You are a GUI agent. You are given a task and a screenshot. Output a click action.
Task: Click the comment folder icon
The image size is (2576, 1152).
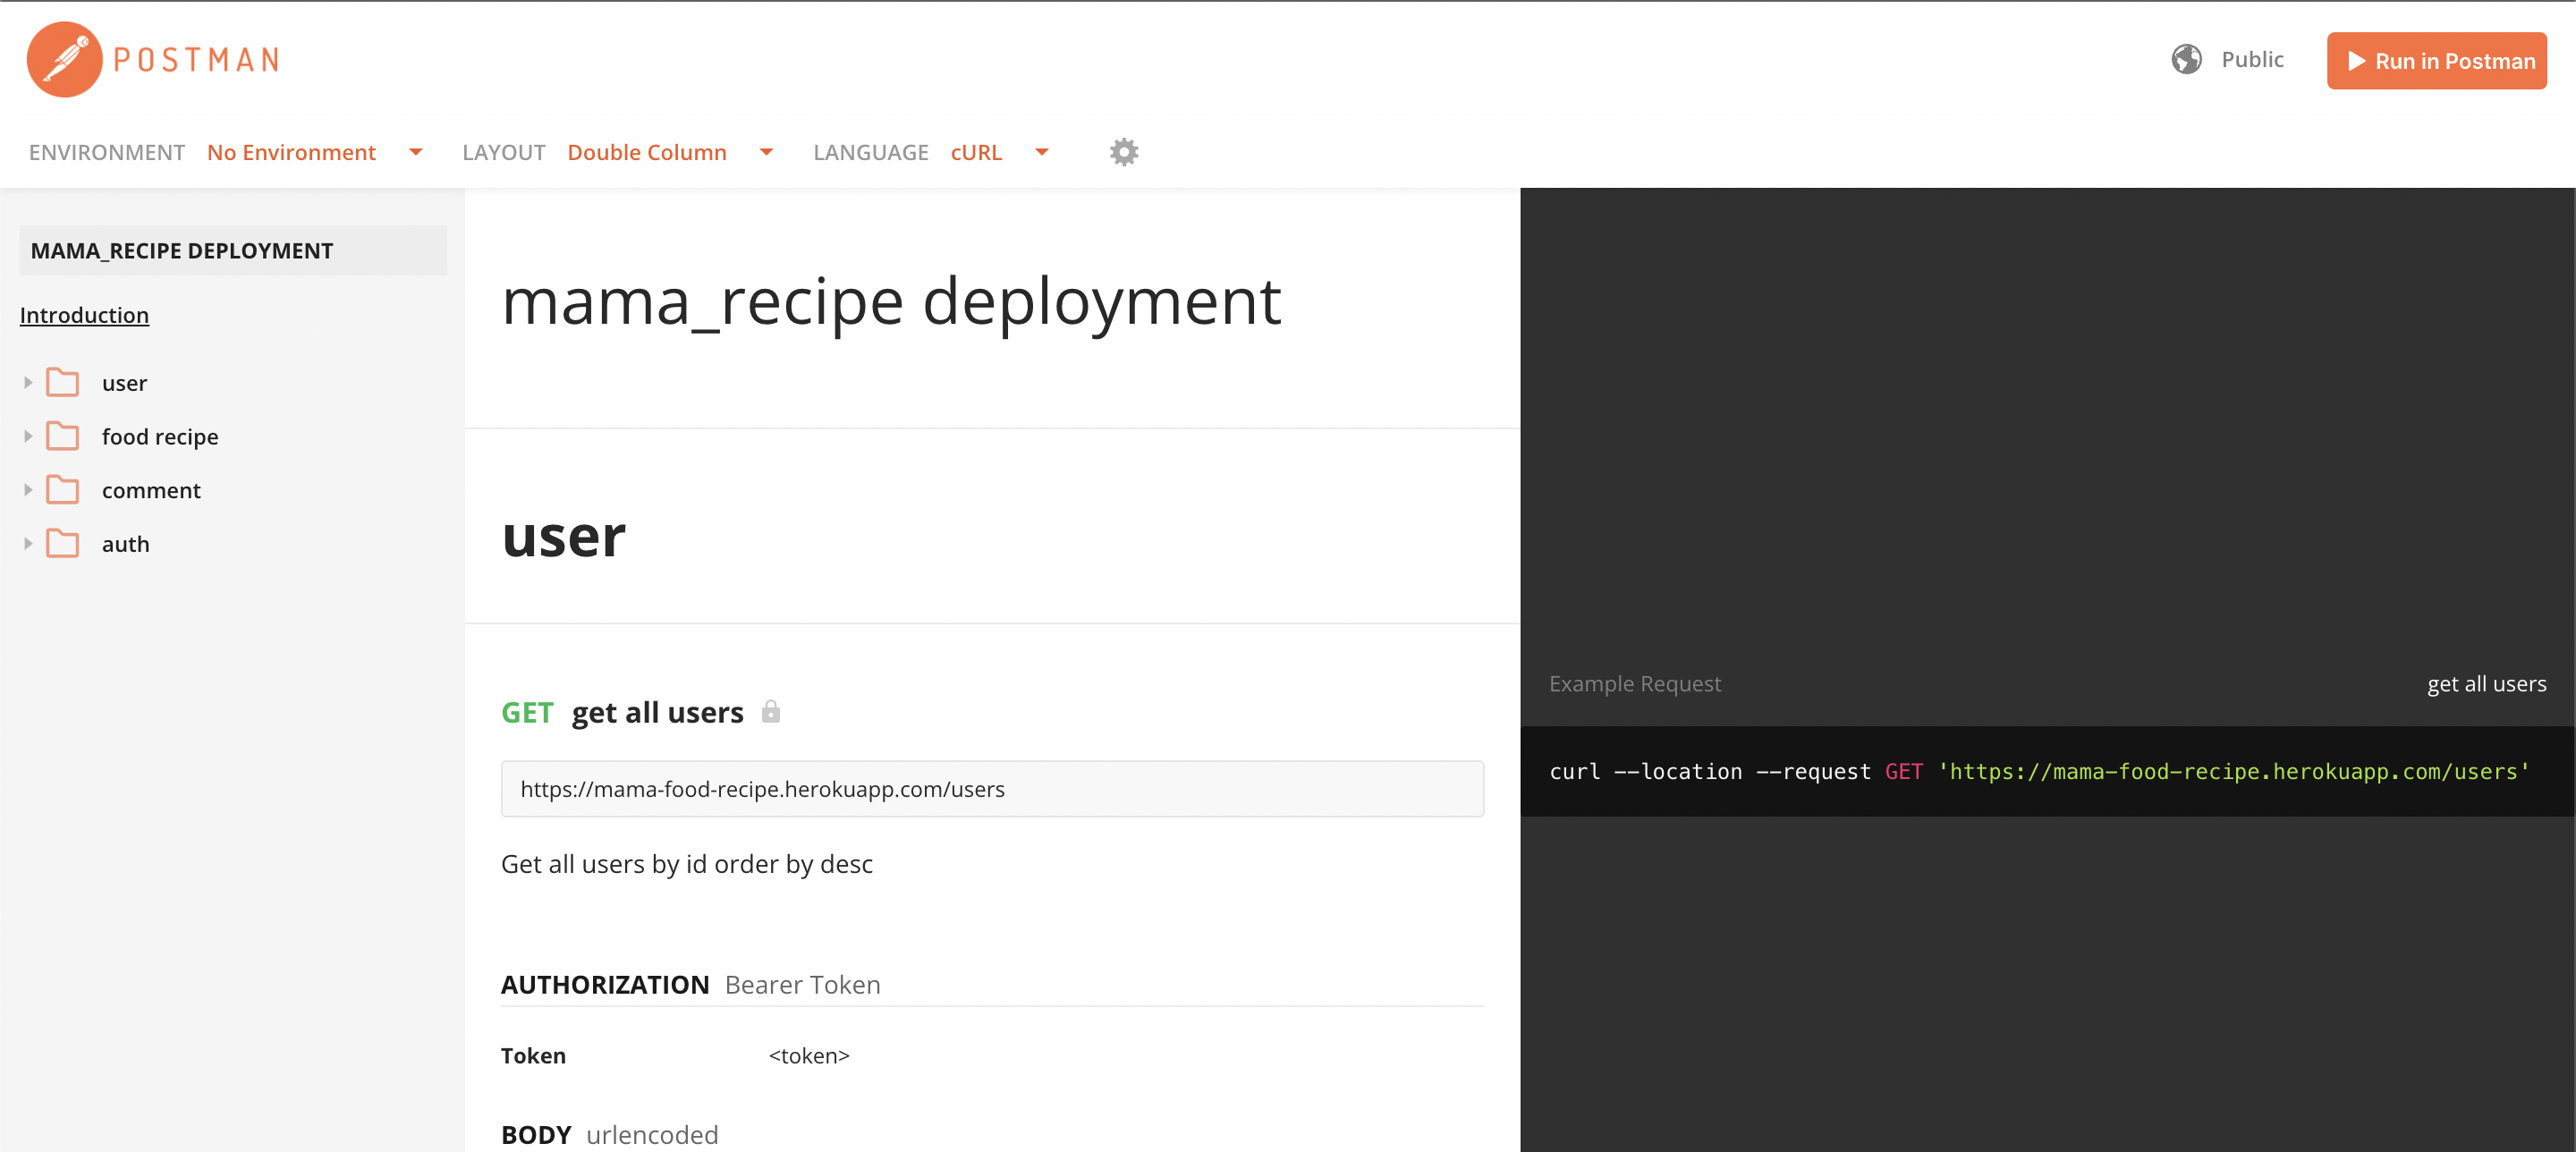tap(64, 490)
